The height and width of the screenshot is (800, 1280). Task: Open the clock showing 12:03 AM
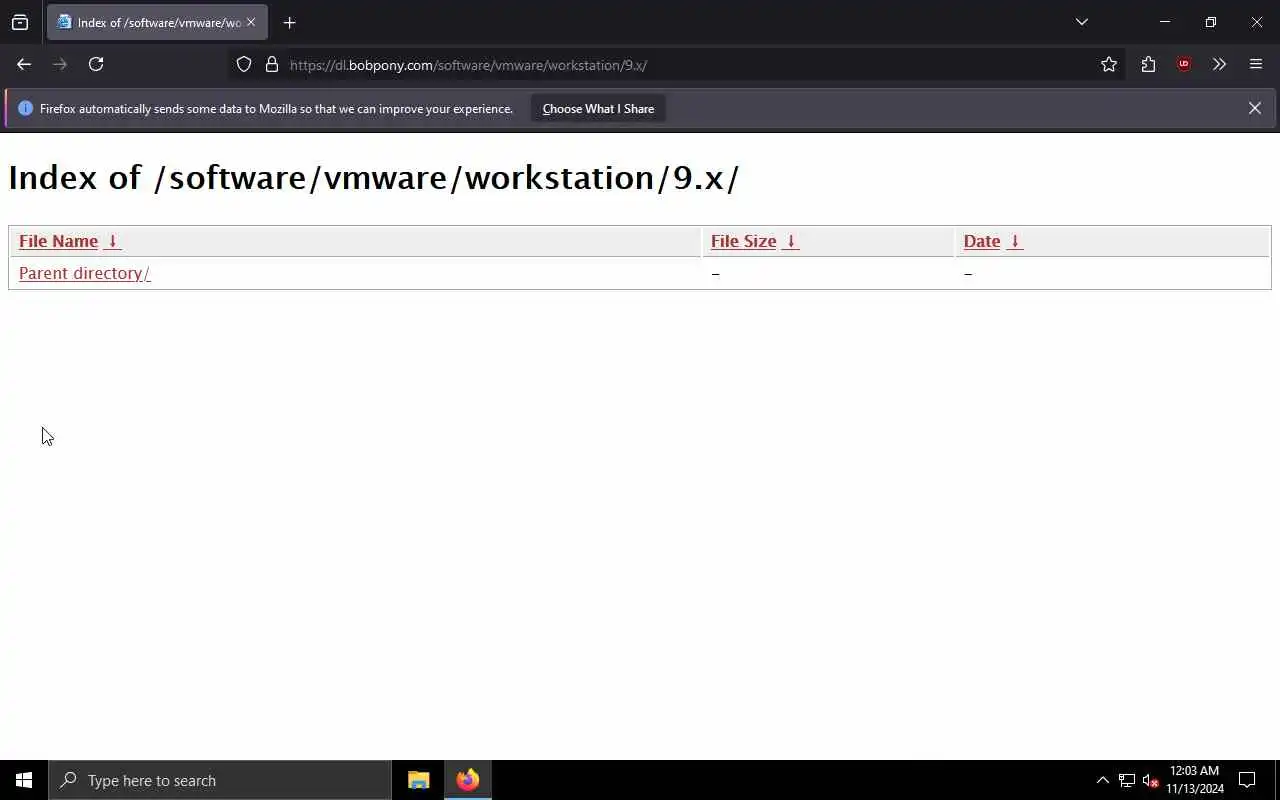coord(1195,780)
